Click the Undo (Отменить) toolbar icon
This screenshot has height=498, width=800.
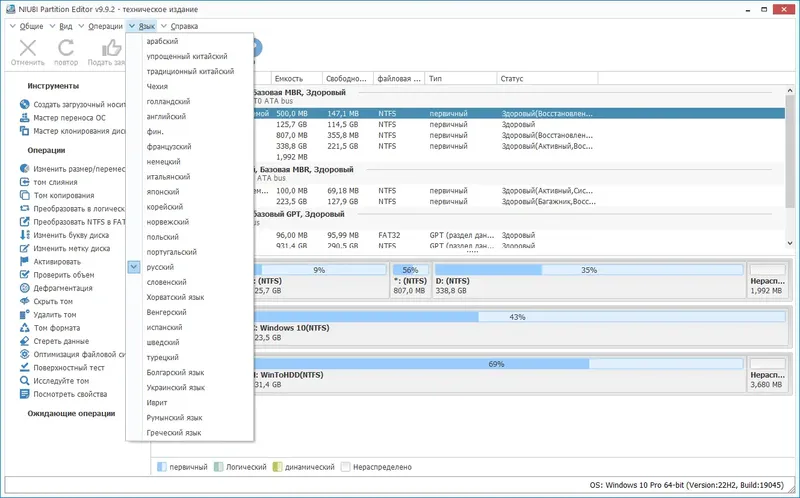[28, 48]
